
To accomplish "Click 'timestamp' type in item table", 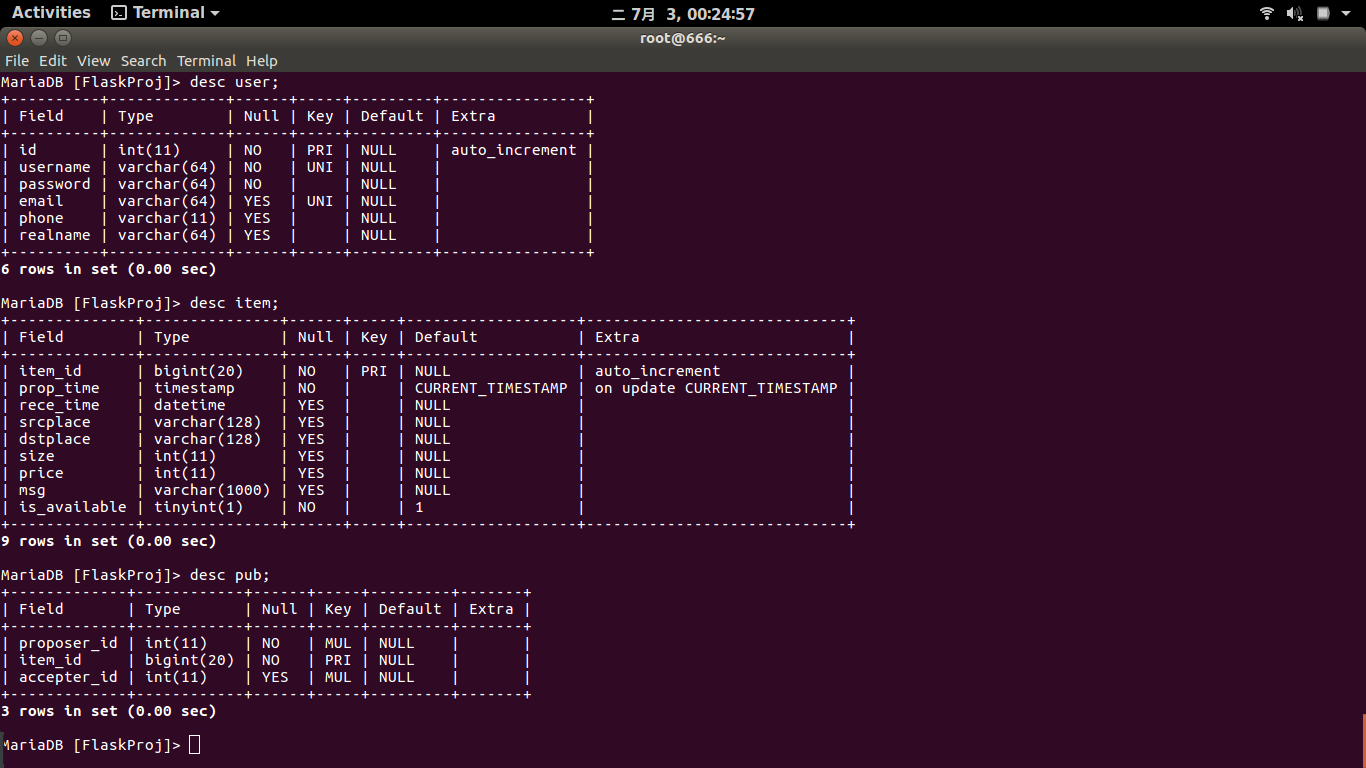I will point(194,388).
